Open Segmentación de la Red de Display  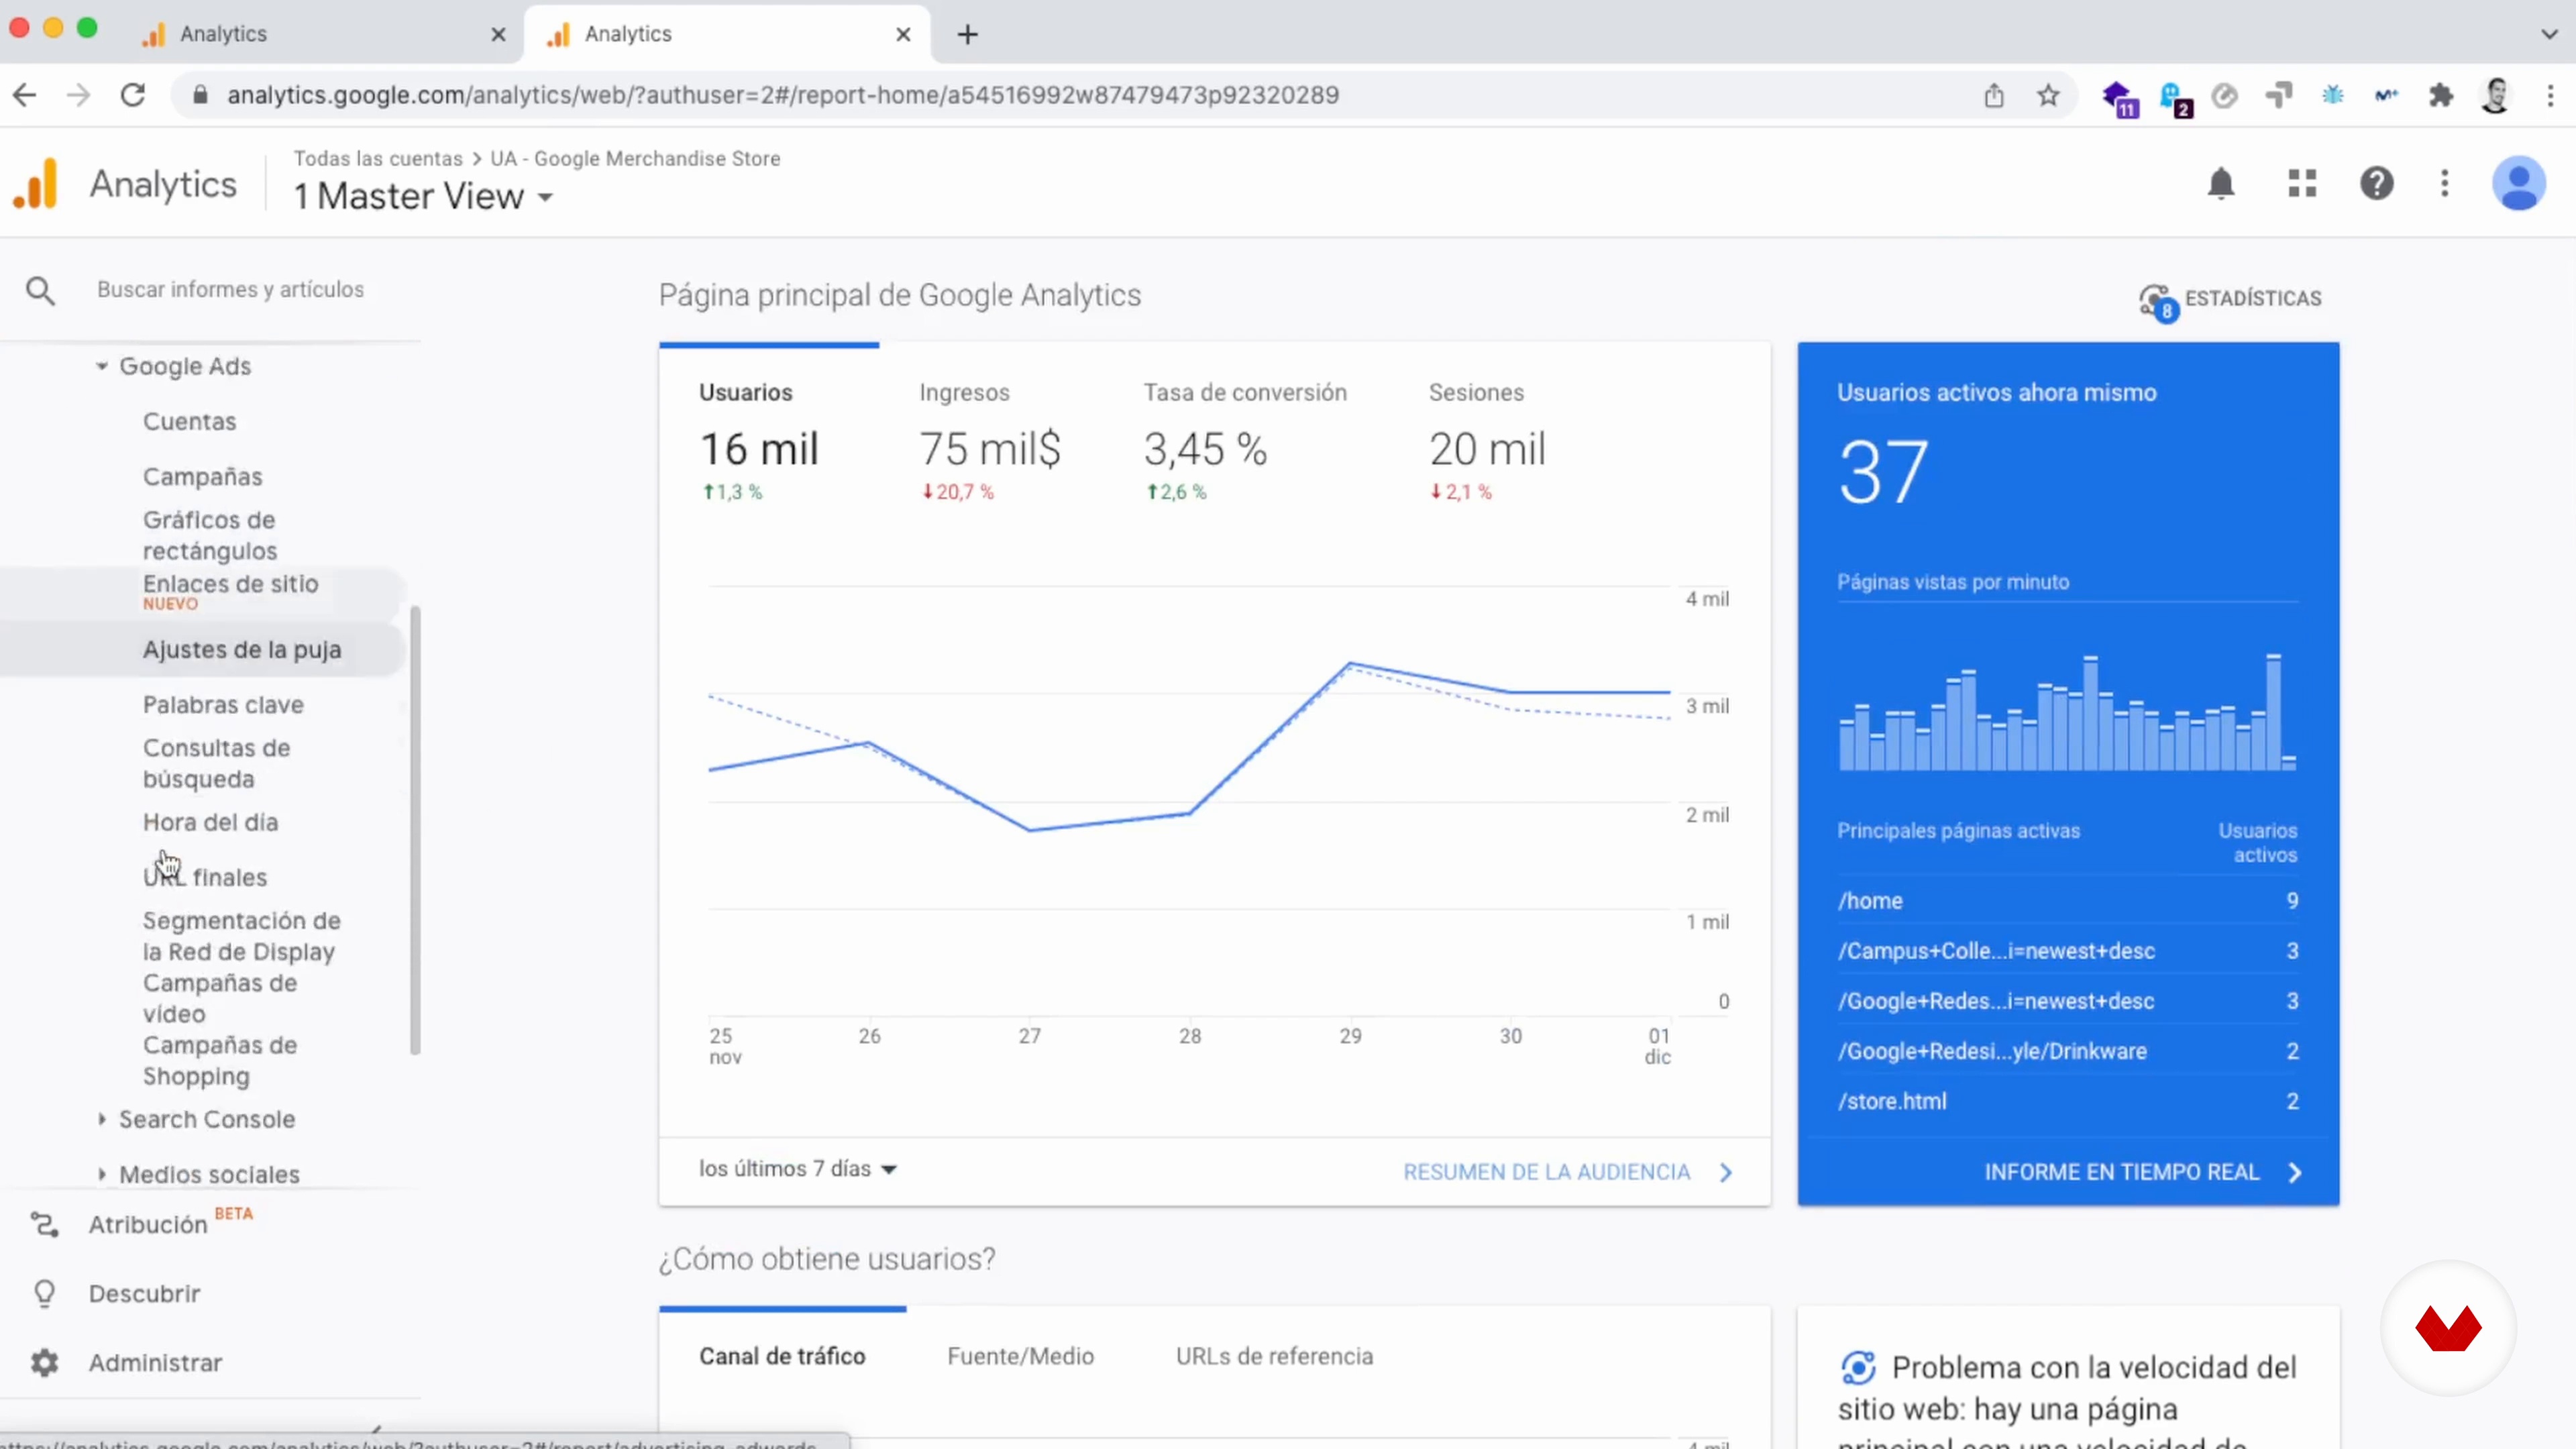click(x=241, y=936)
